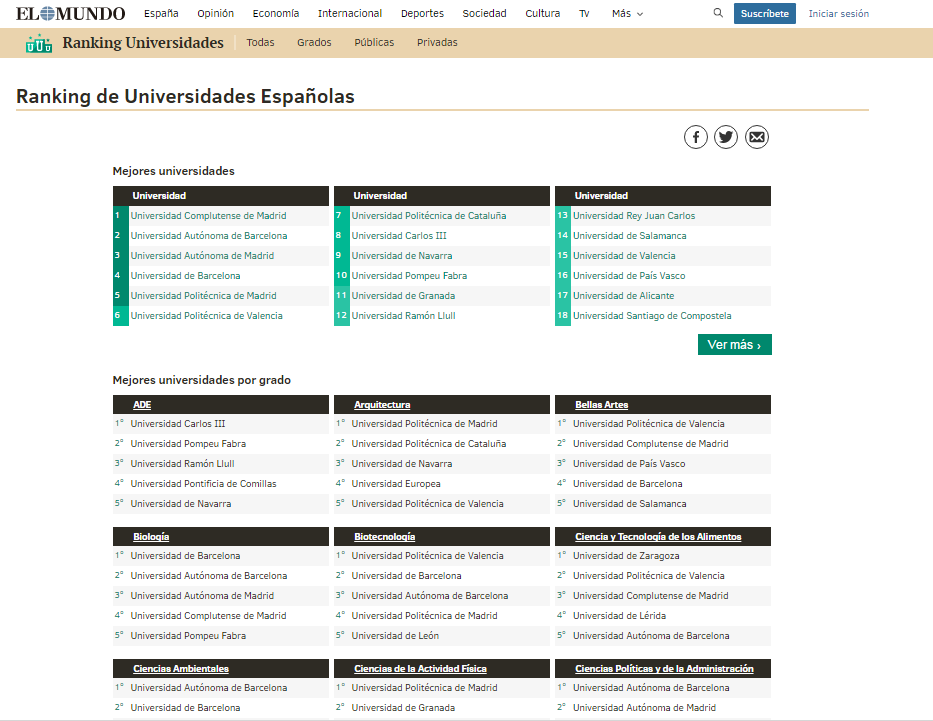
Task: Open Ciencia y Tecnología de los Alimentos ranking
Action: tap(658, 537)
